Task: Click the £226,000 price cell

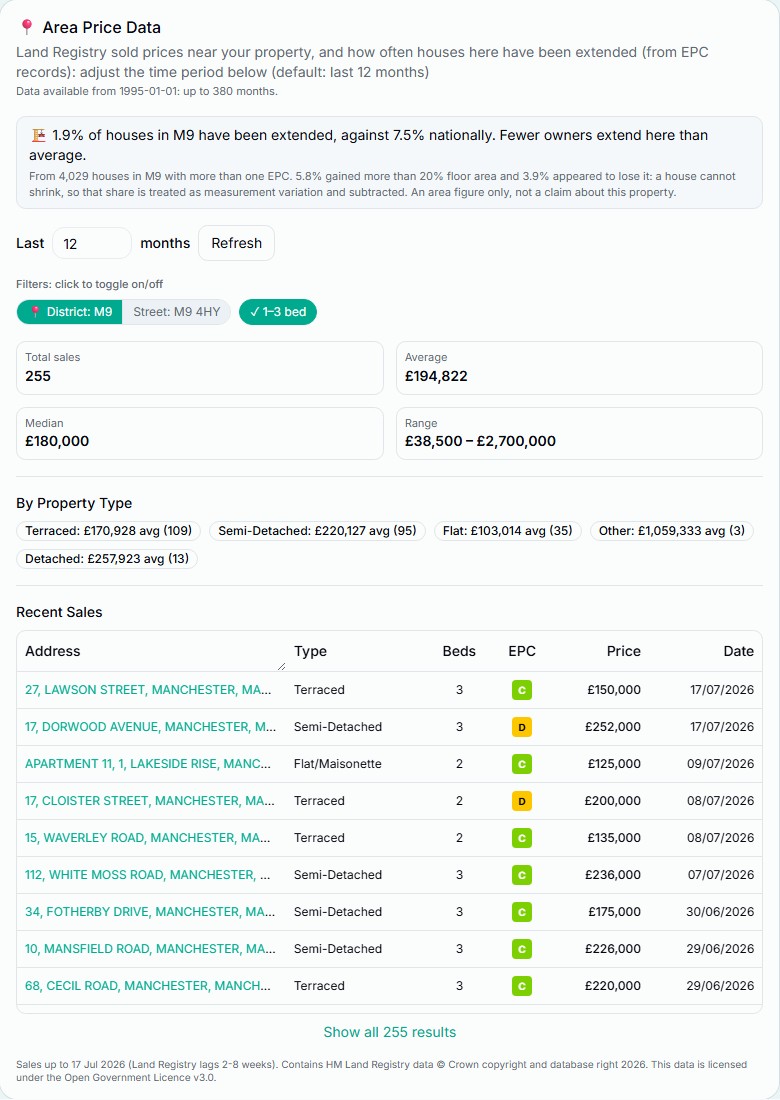Action: pyautogui.click(x=613, y=949)
